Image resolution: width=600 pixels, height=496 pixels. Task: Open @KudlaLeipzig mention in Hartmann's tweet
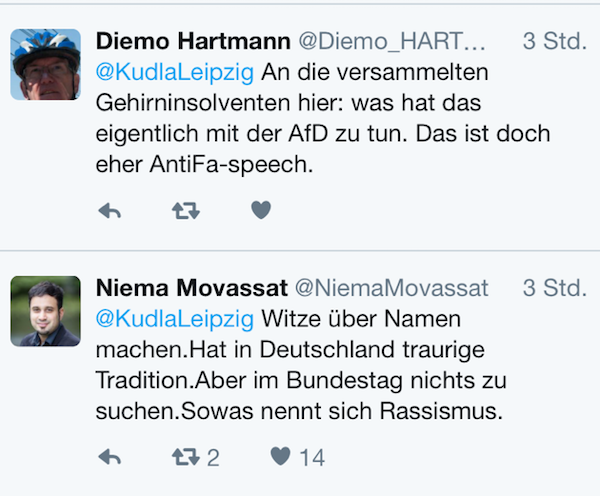[x=174, y=73]
